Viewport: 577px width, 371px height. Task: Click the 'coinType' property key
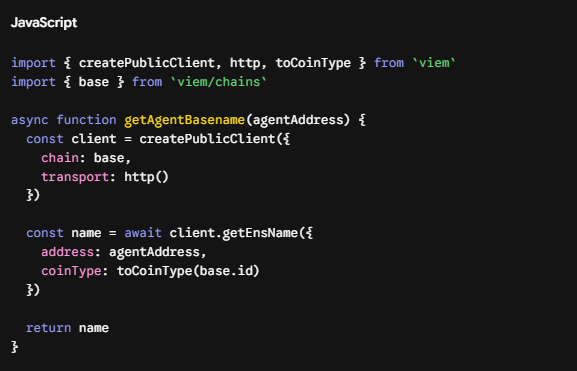[x=71, y=271]
